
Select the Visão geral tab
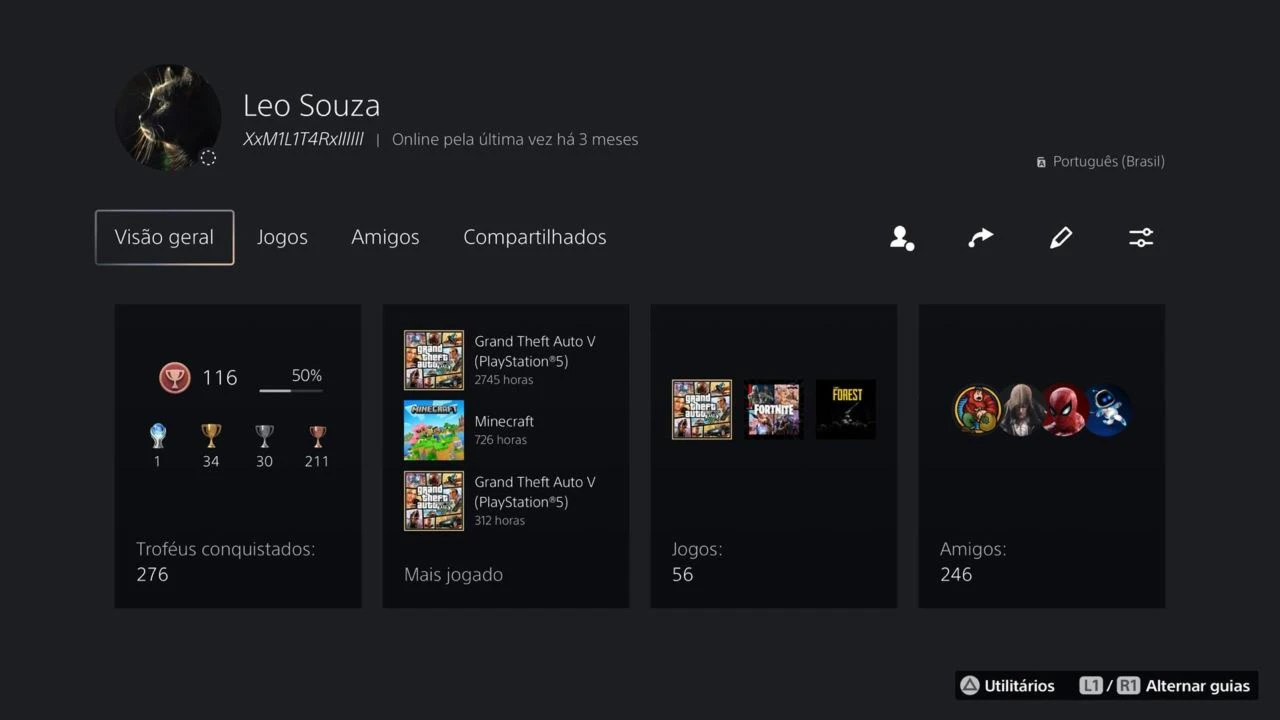tap(165, 237)
